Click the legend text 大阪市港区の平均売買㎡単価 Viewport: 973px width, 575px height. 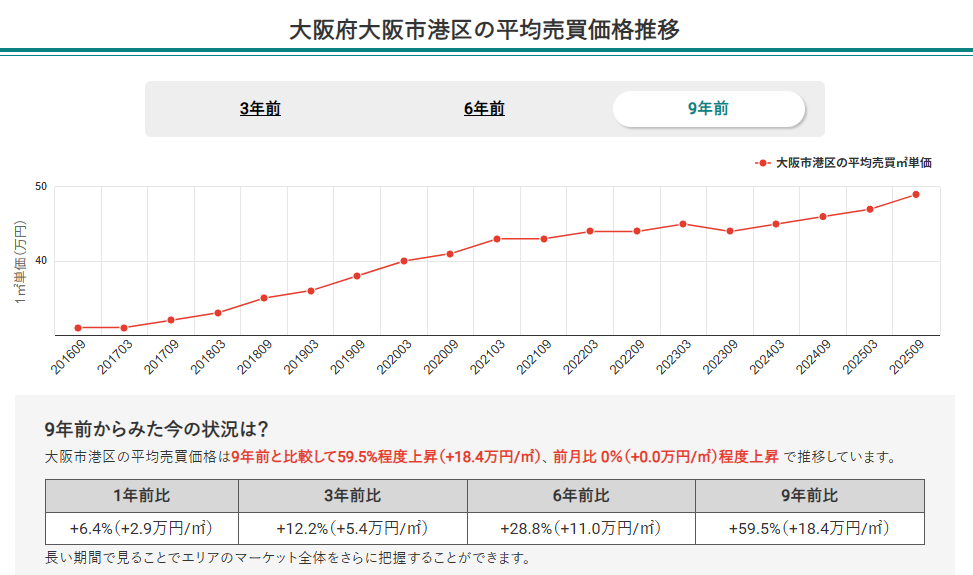[853, 162]
